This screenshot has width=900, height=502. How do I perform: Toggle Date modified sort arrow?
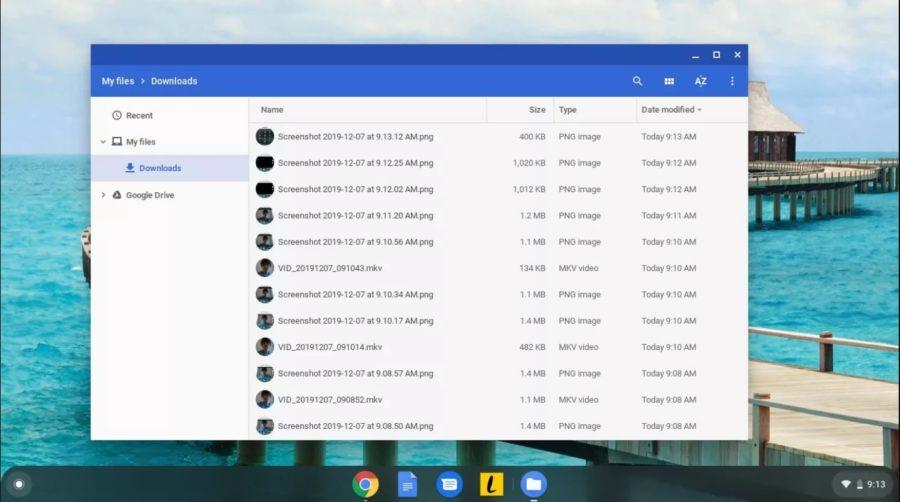pyautogui.click(x=700, y=110)
